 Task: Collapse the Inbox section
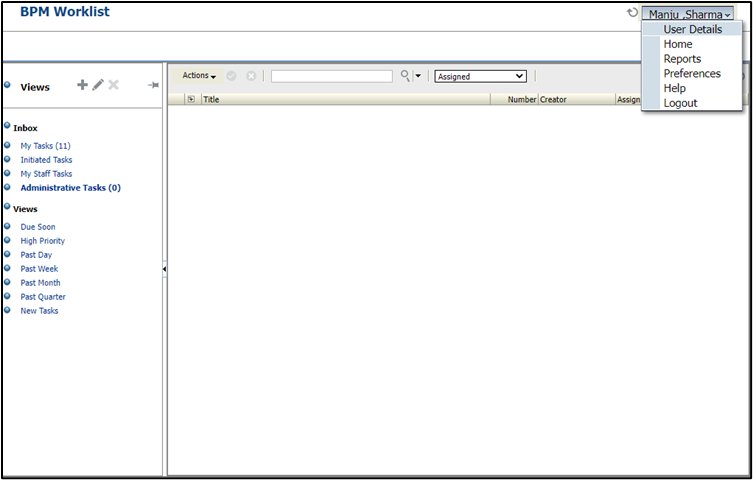7,126
